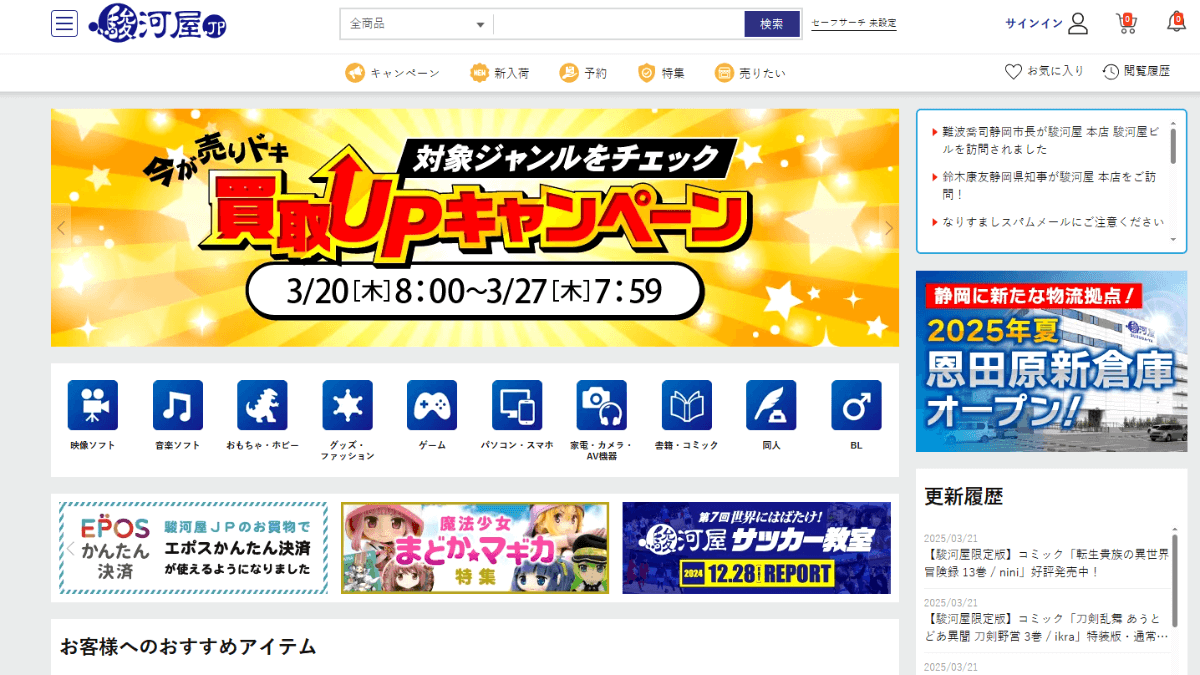Click the 予約 menu label

(x=595, y=73)
